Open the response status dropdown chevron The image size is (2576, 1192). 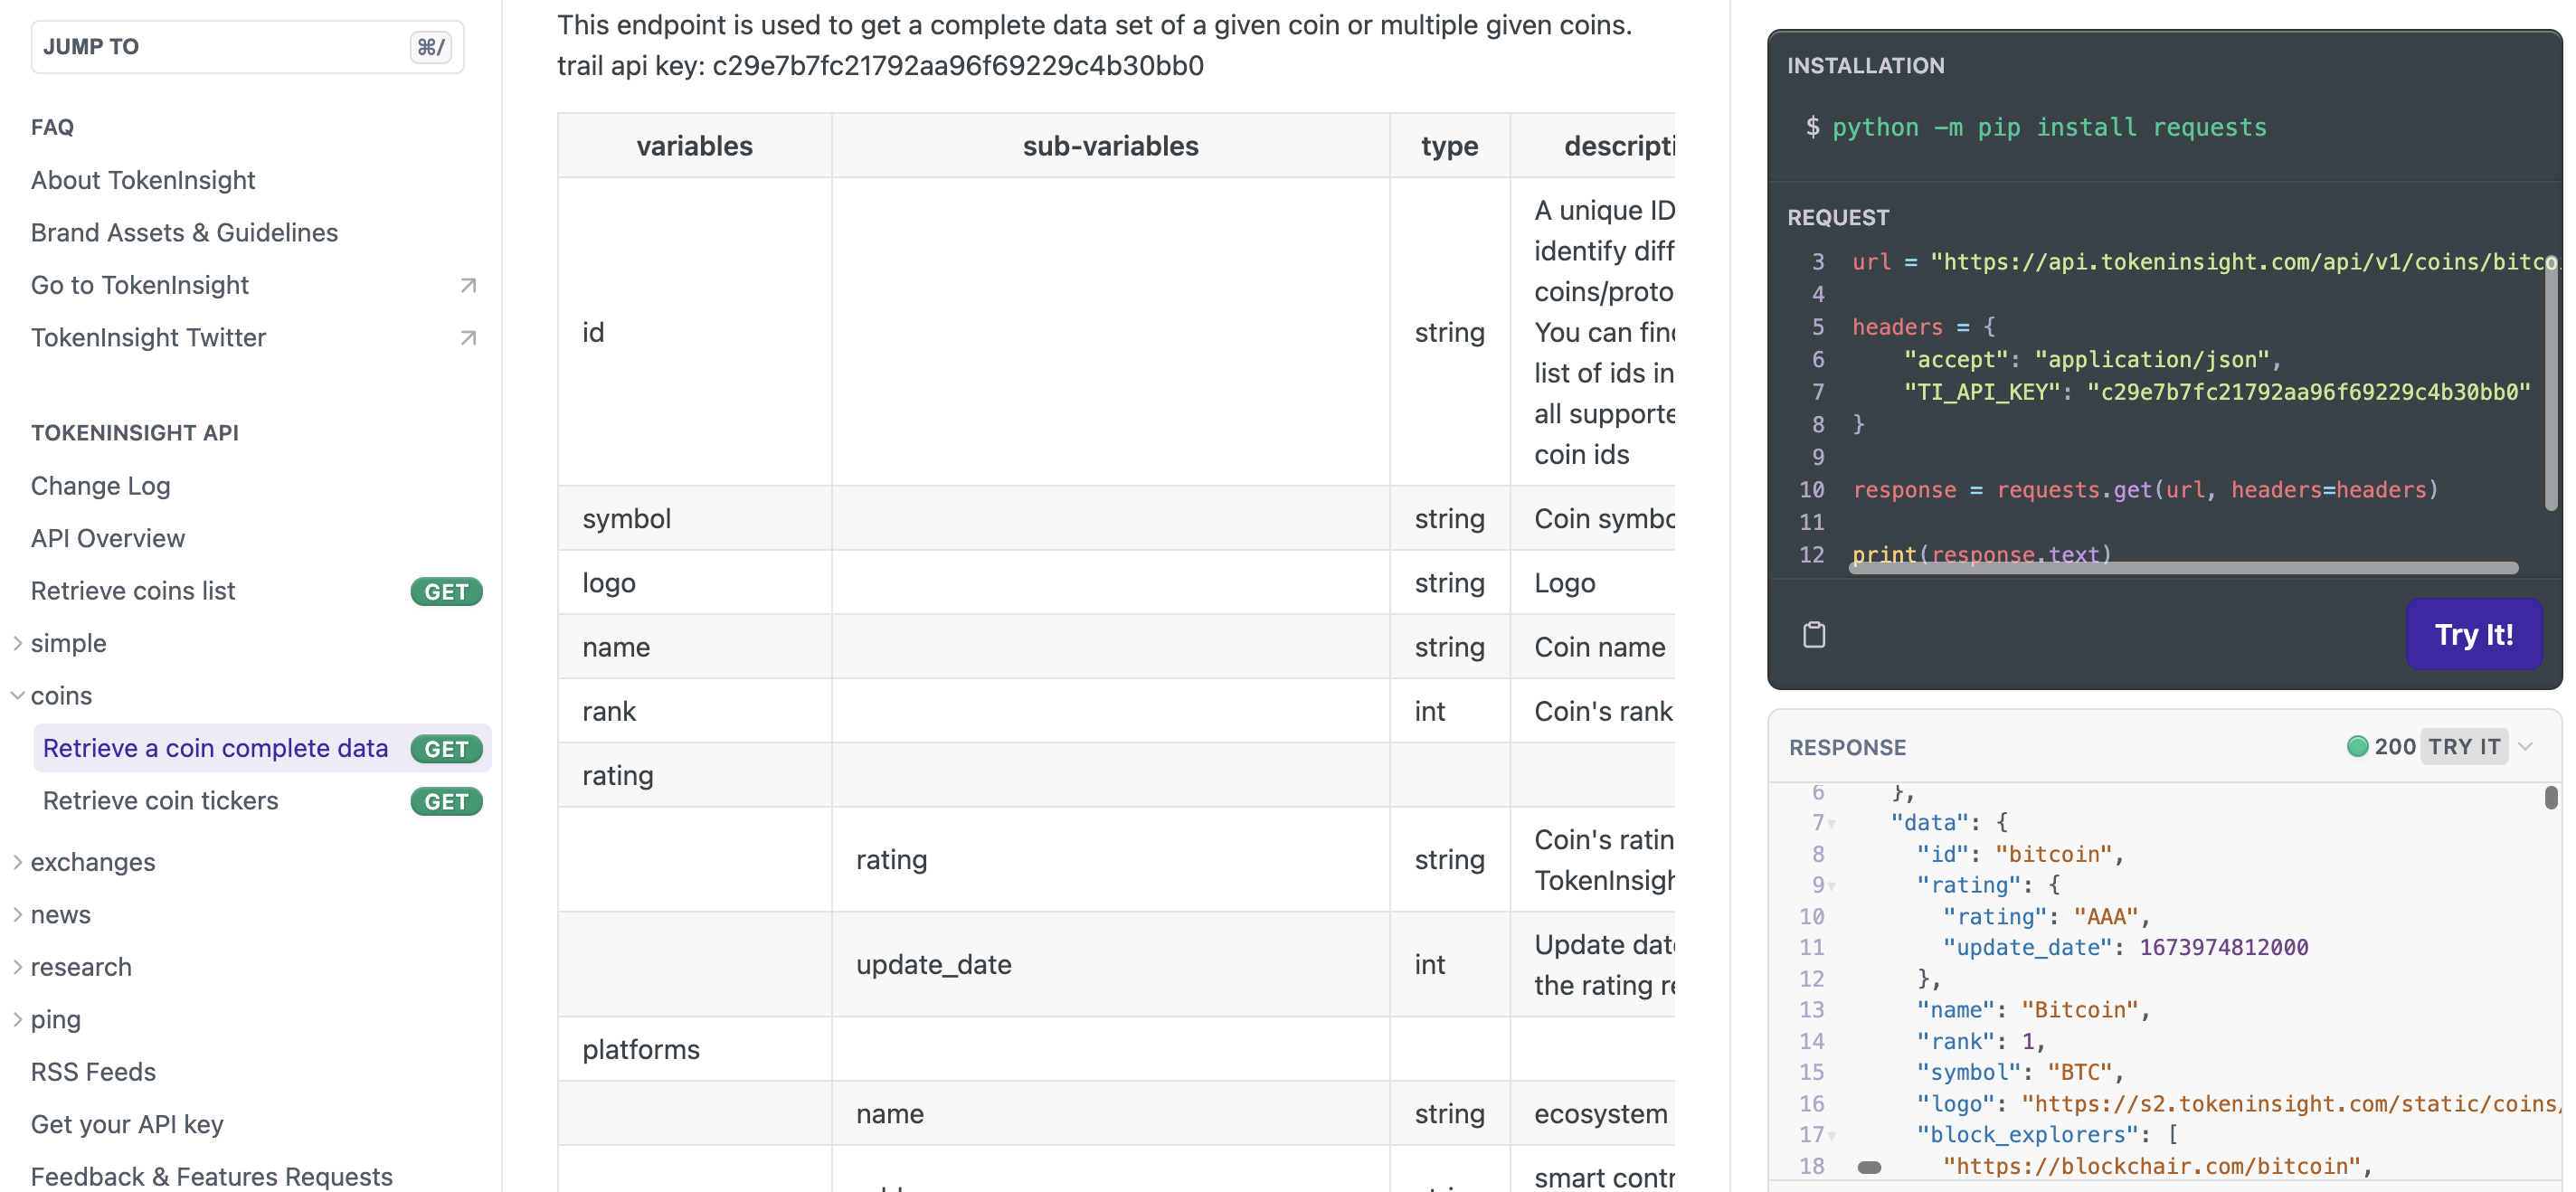[2526, 746]
